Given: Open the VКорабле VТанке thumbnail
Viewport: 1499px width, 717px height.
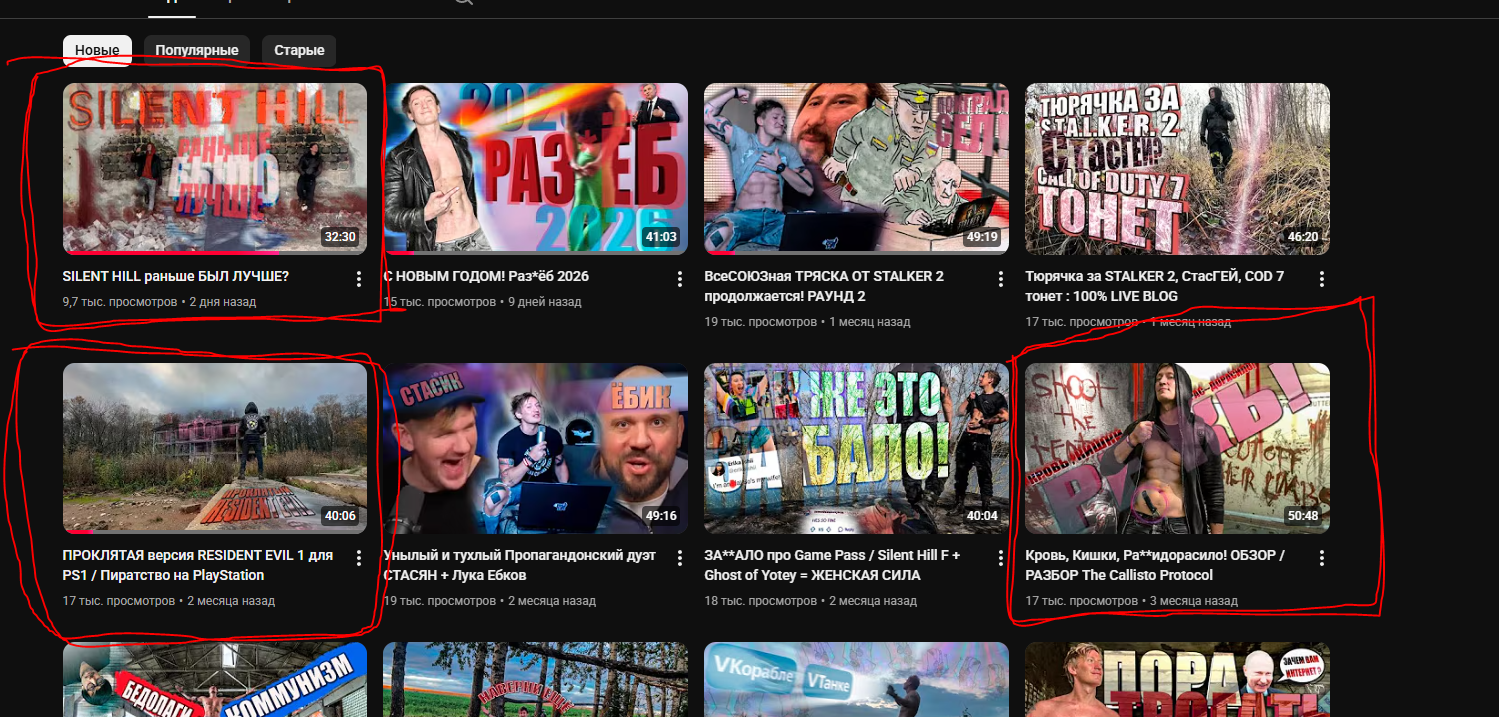Looking at the screenshot, I should pyautogui.click(x=856, y=680).
